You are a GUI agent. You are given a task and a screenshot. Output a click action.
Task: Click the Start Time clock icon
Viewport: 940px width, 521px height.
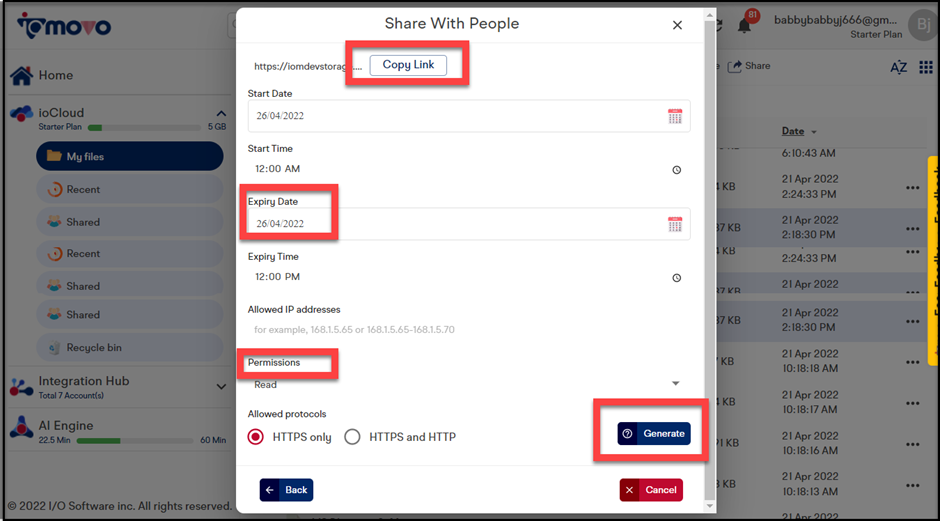[676, 170]
